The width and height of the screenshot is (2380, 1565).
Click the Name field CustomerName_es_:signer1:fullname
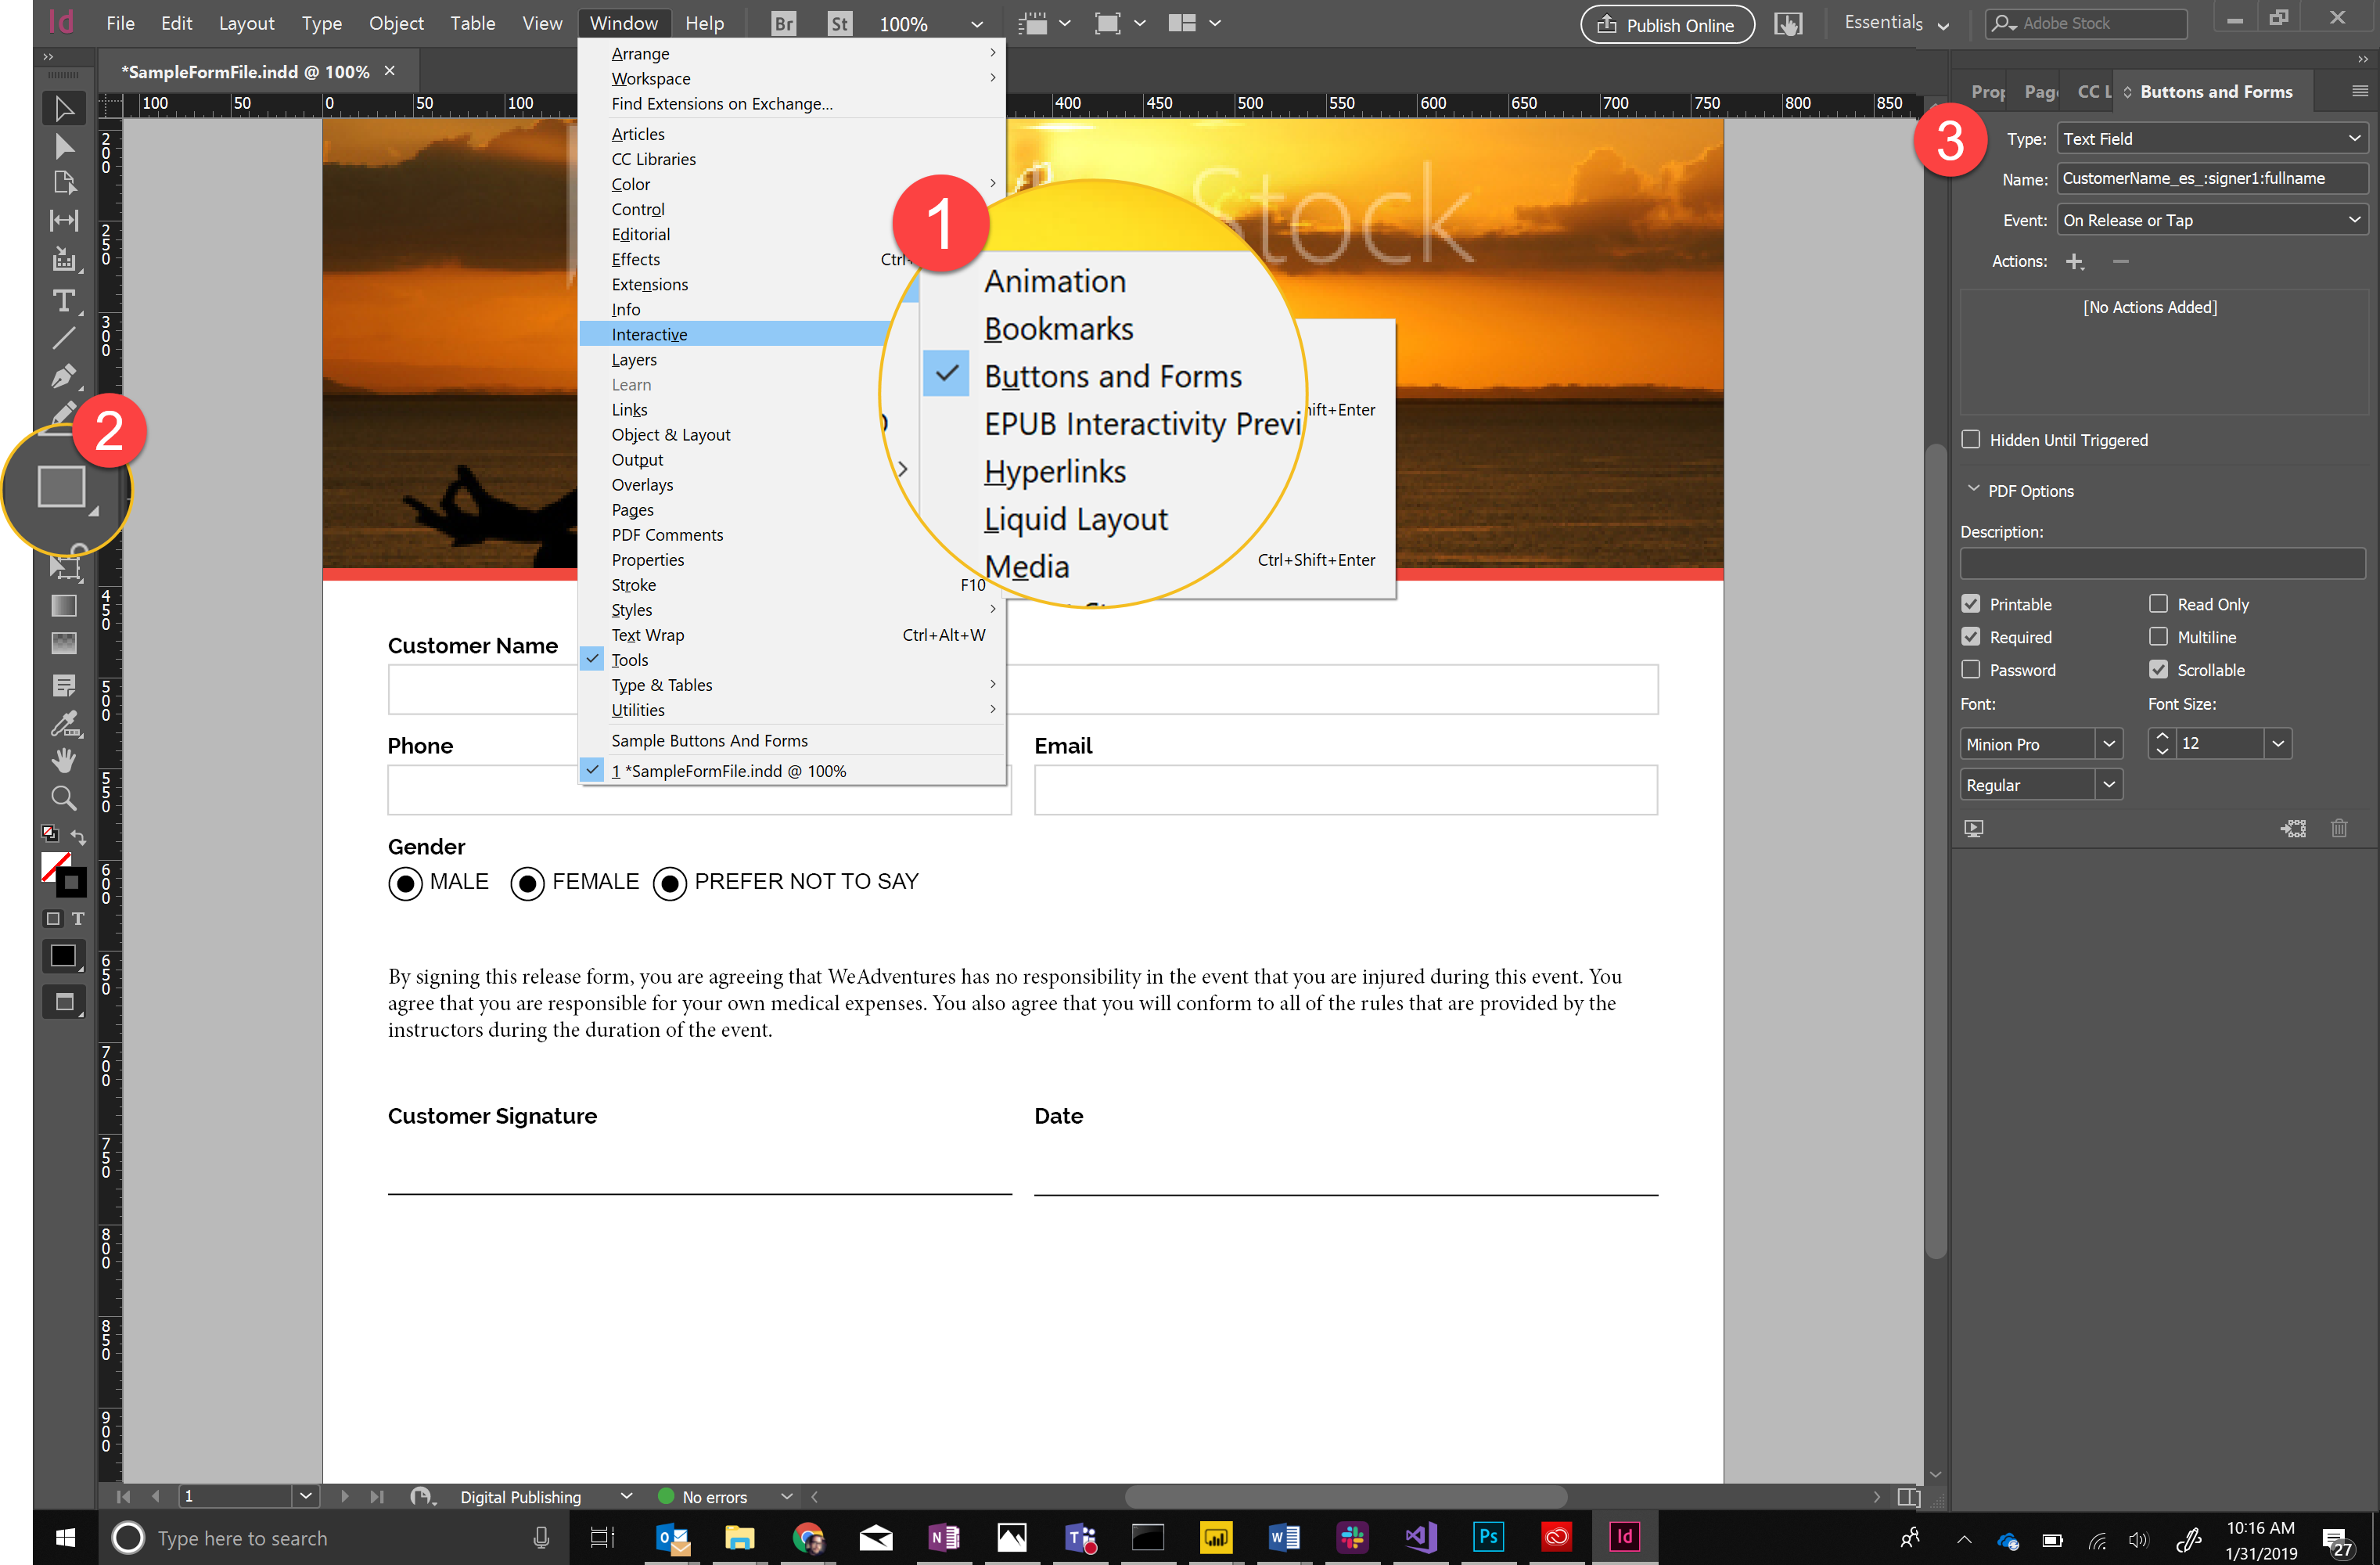coord(2212,179)
